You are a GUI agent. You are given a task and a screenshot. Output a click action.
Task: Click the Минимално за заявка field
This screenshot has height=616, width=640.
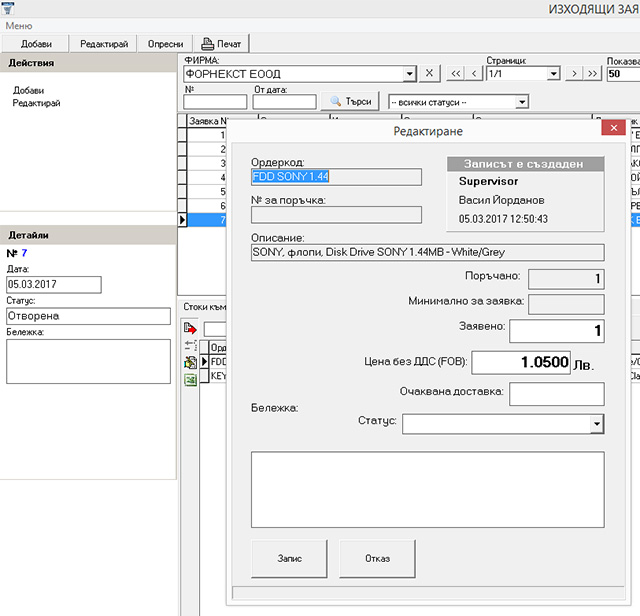[566, 304]
